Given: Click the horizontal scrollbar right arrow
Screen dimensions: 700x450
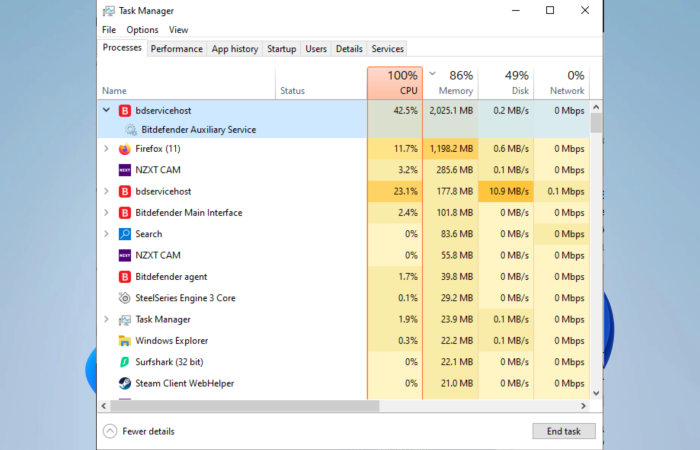Looking at the screenshot, I should [583, 406].
